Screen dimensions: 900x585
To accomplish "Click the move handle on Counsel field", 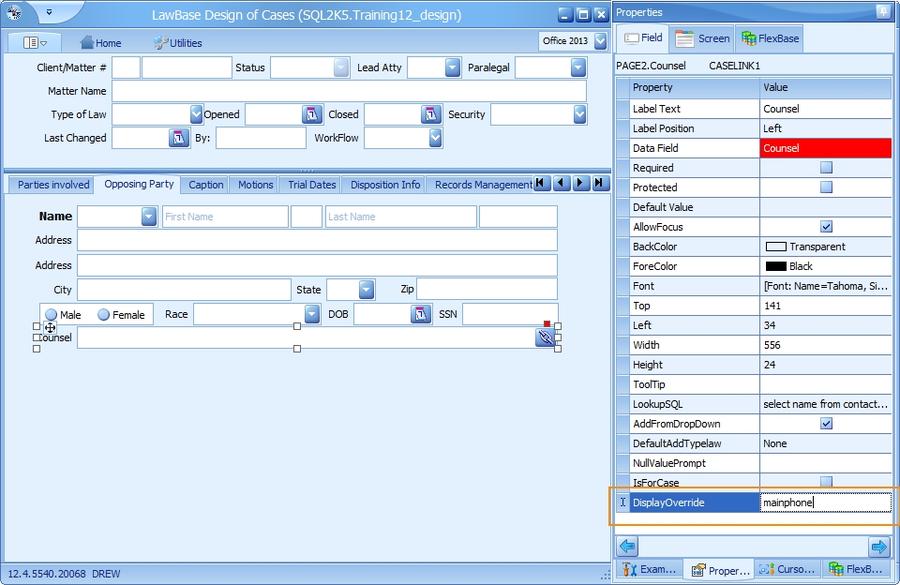I will pyautogui.click(x=50, y=328).
